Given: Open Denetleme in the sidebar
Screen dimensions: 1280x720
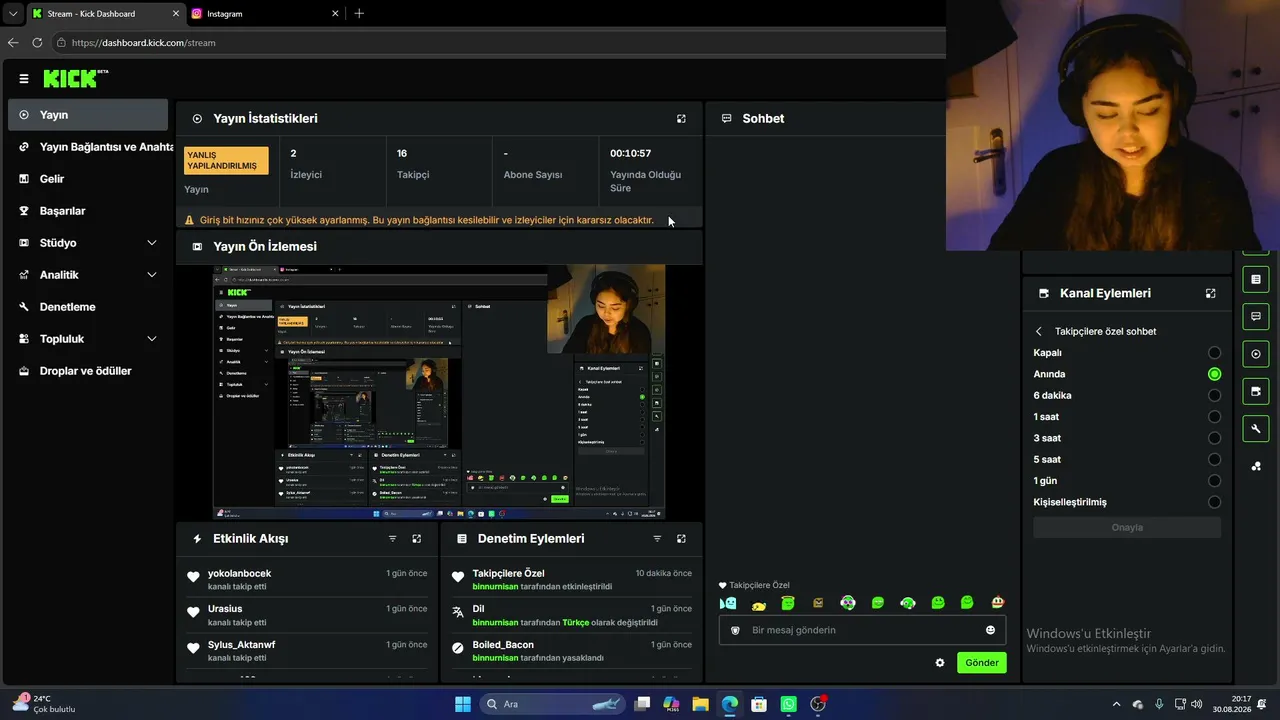Looking at the screenshot, I should (x=88, y=307).
